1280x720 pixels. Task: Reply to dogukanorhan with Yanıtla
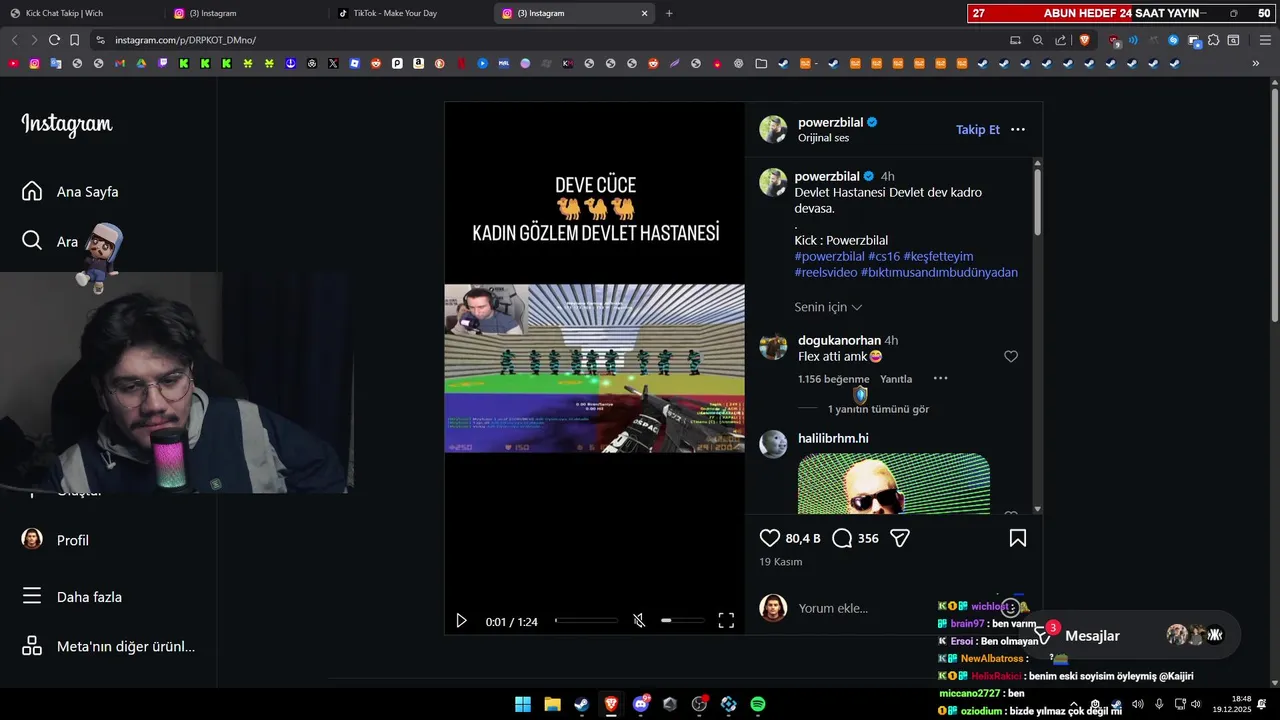coord(896,379)
